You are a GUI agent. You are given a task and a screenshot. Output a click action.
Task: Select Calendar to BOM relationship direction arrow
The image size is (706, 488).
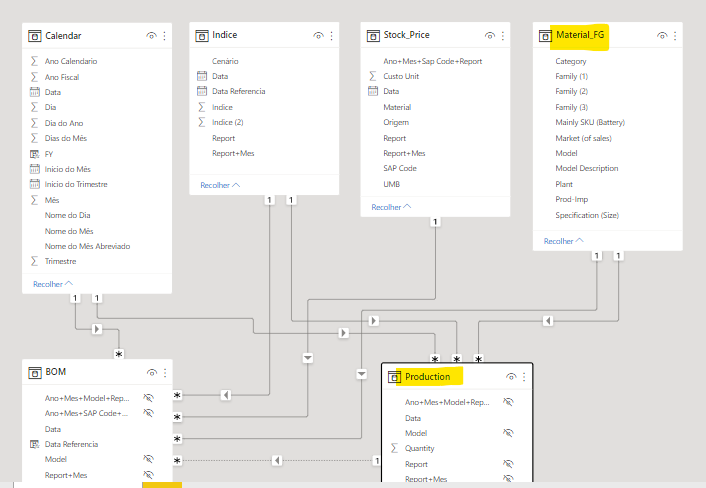(x=96, y=329)
